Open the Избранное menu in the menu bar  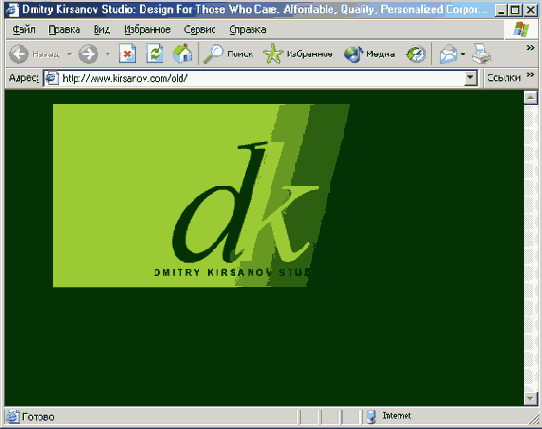[x=147, y=30]
